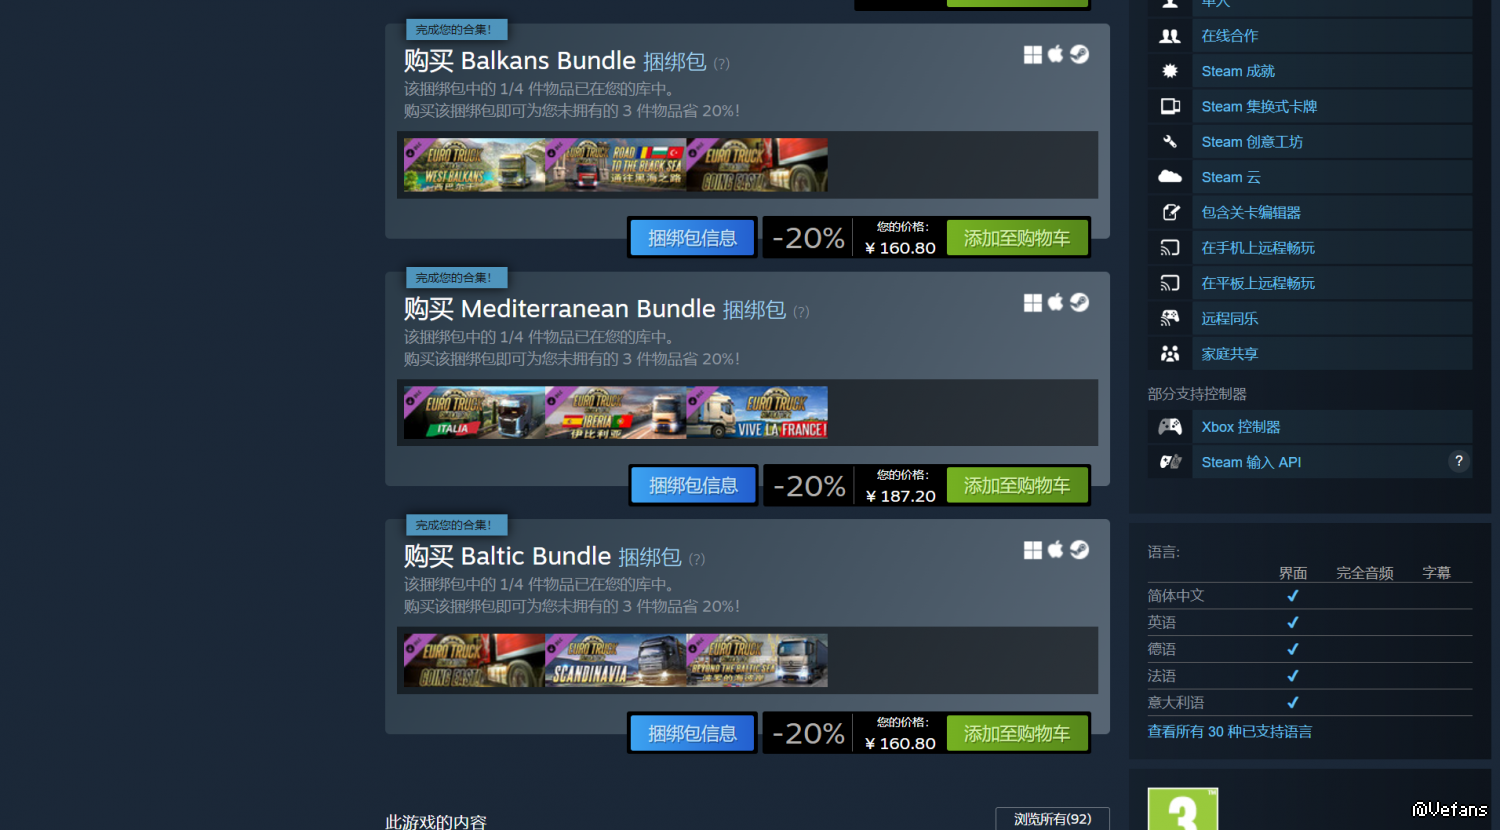Click the 家庭共享 family sharing icon
The height and width of the screenshot is (830, 1500).
[x=1169, y=354]
